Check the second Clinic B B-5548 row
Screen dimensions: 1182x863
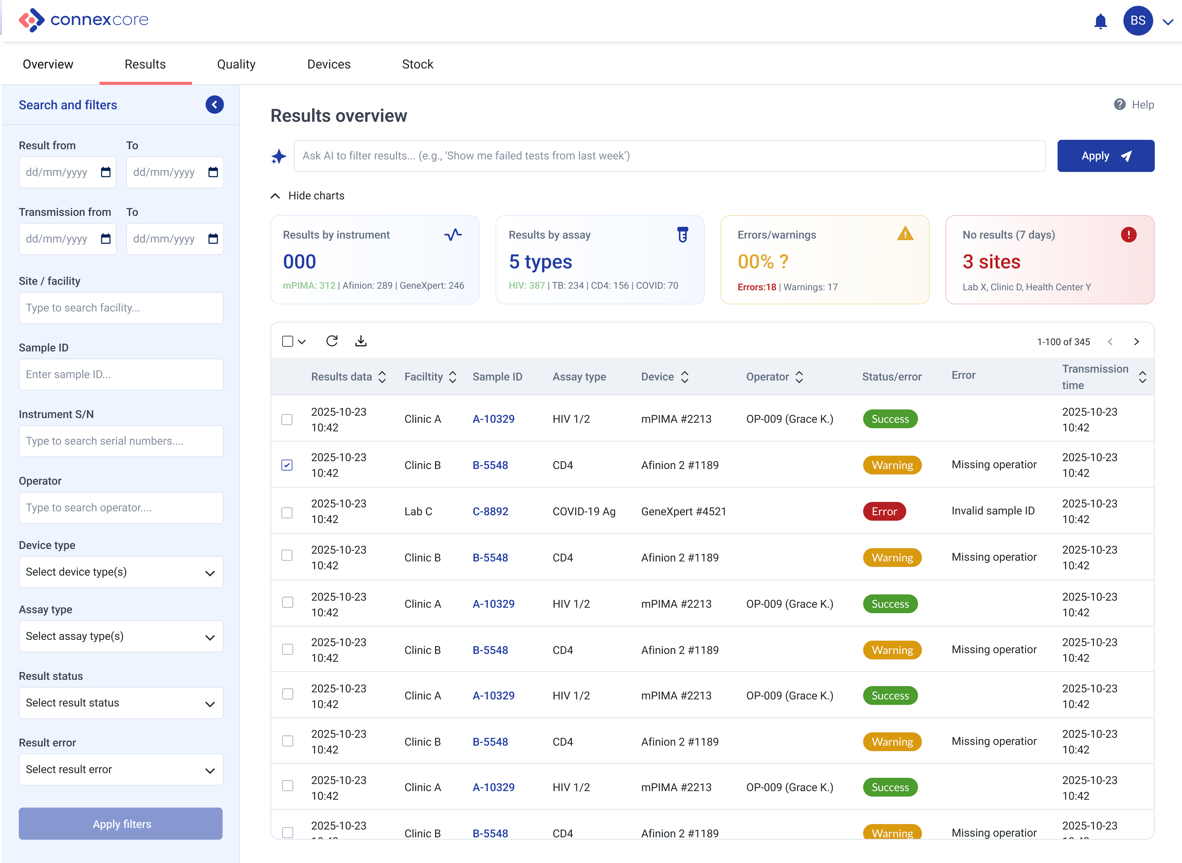pos(287,555)
